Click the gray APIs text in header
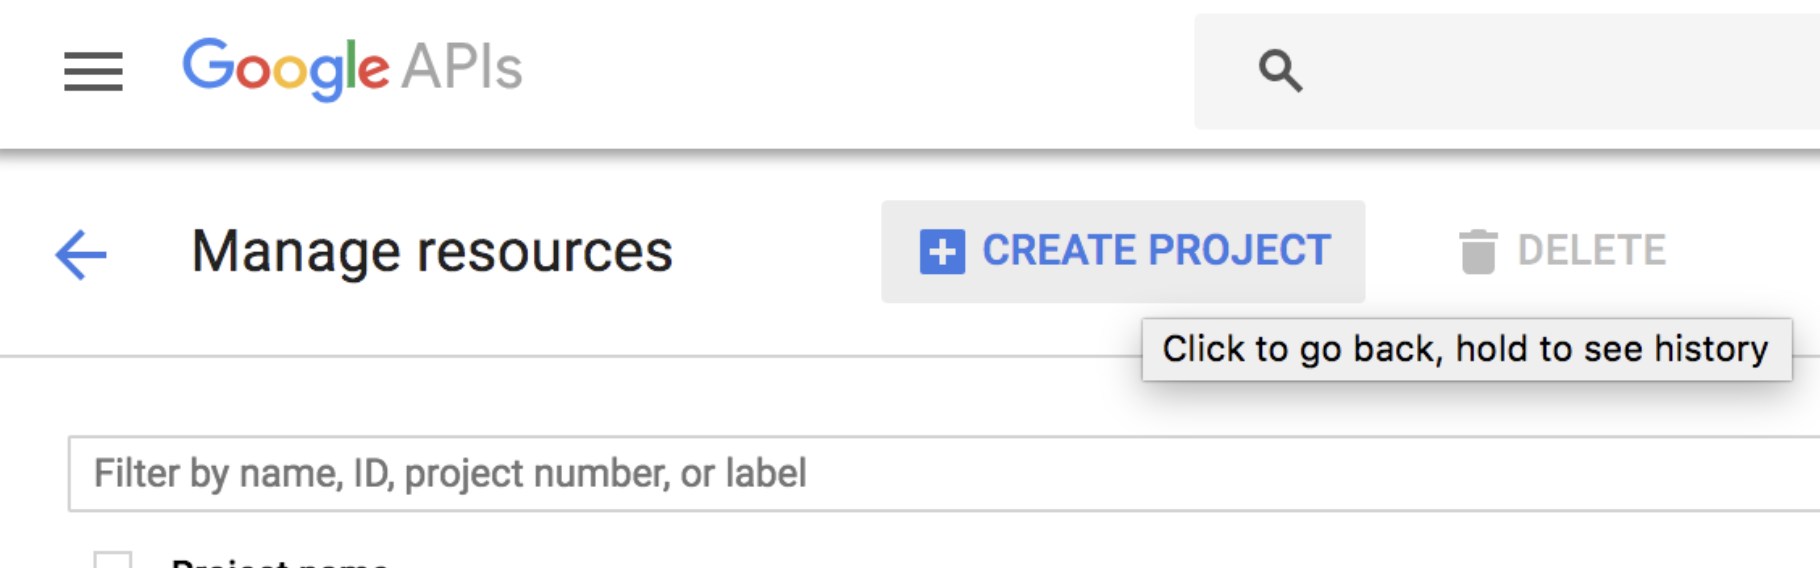The image size is (1820, 568). pos(462,68)
